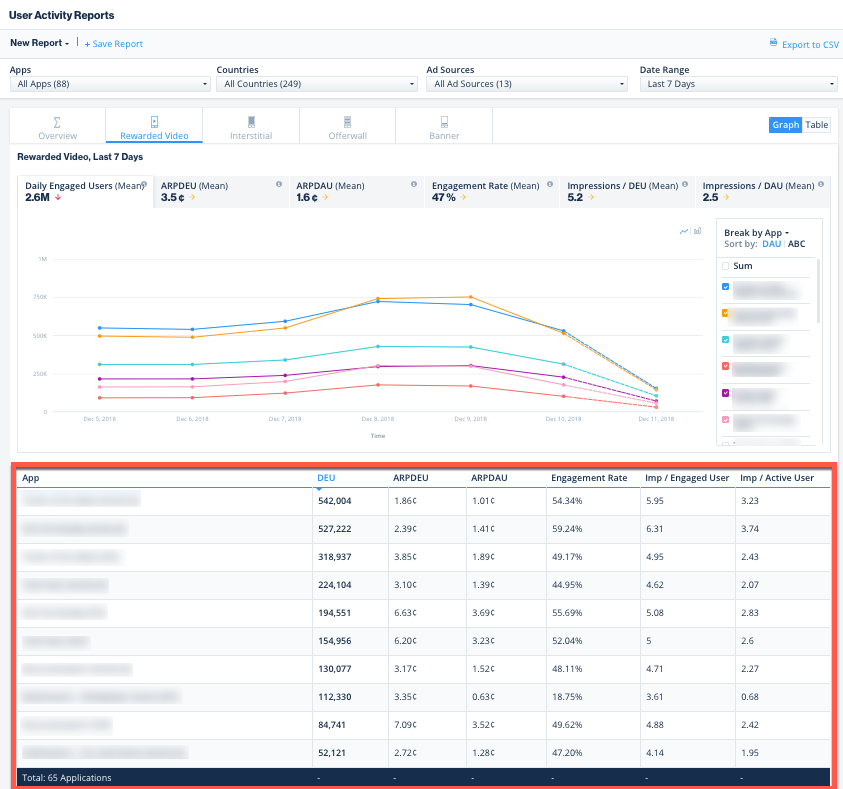Uncheck the blue app checkbox in legend
The width and height of the screenshot is (843, 789).
pos(725,286)
